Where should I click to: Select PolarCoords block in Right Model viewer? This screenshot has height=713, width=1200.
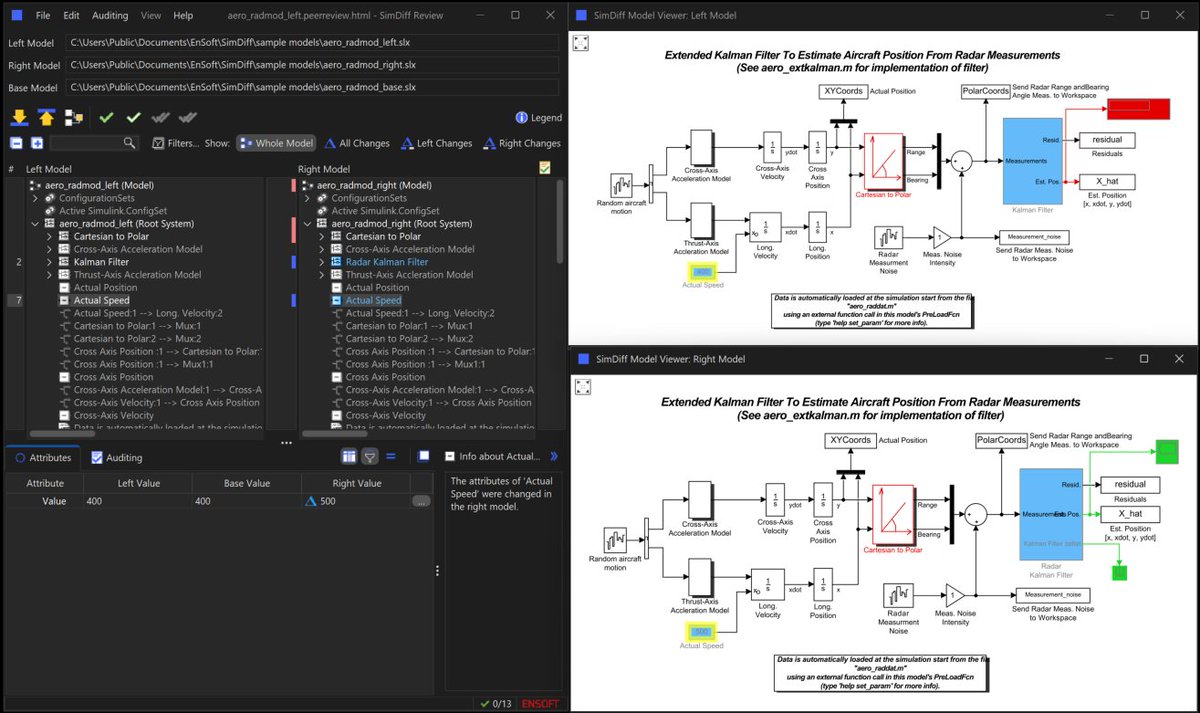pyautogui.click(x=999, y=440)
